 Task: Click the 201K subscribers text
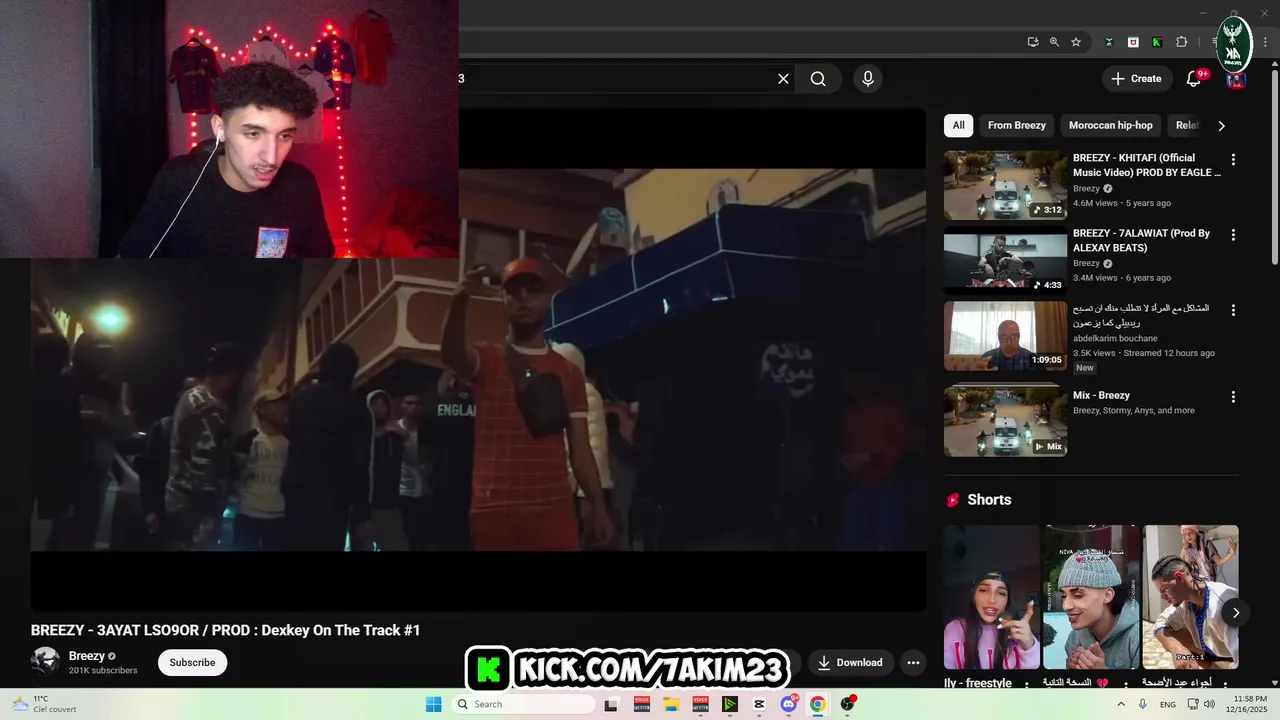coord(103,671)
